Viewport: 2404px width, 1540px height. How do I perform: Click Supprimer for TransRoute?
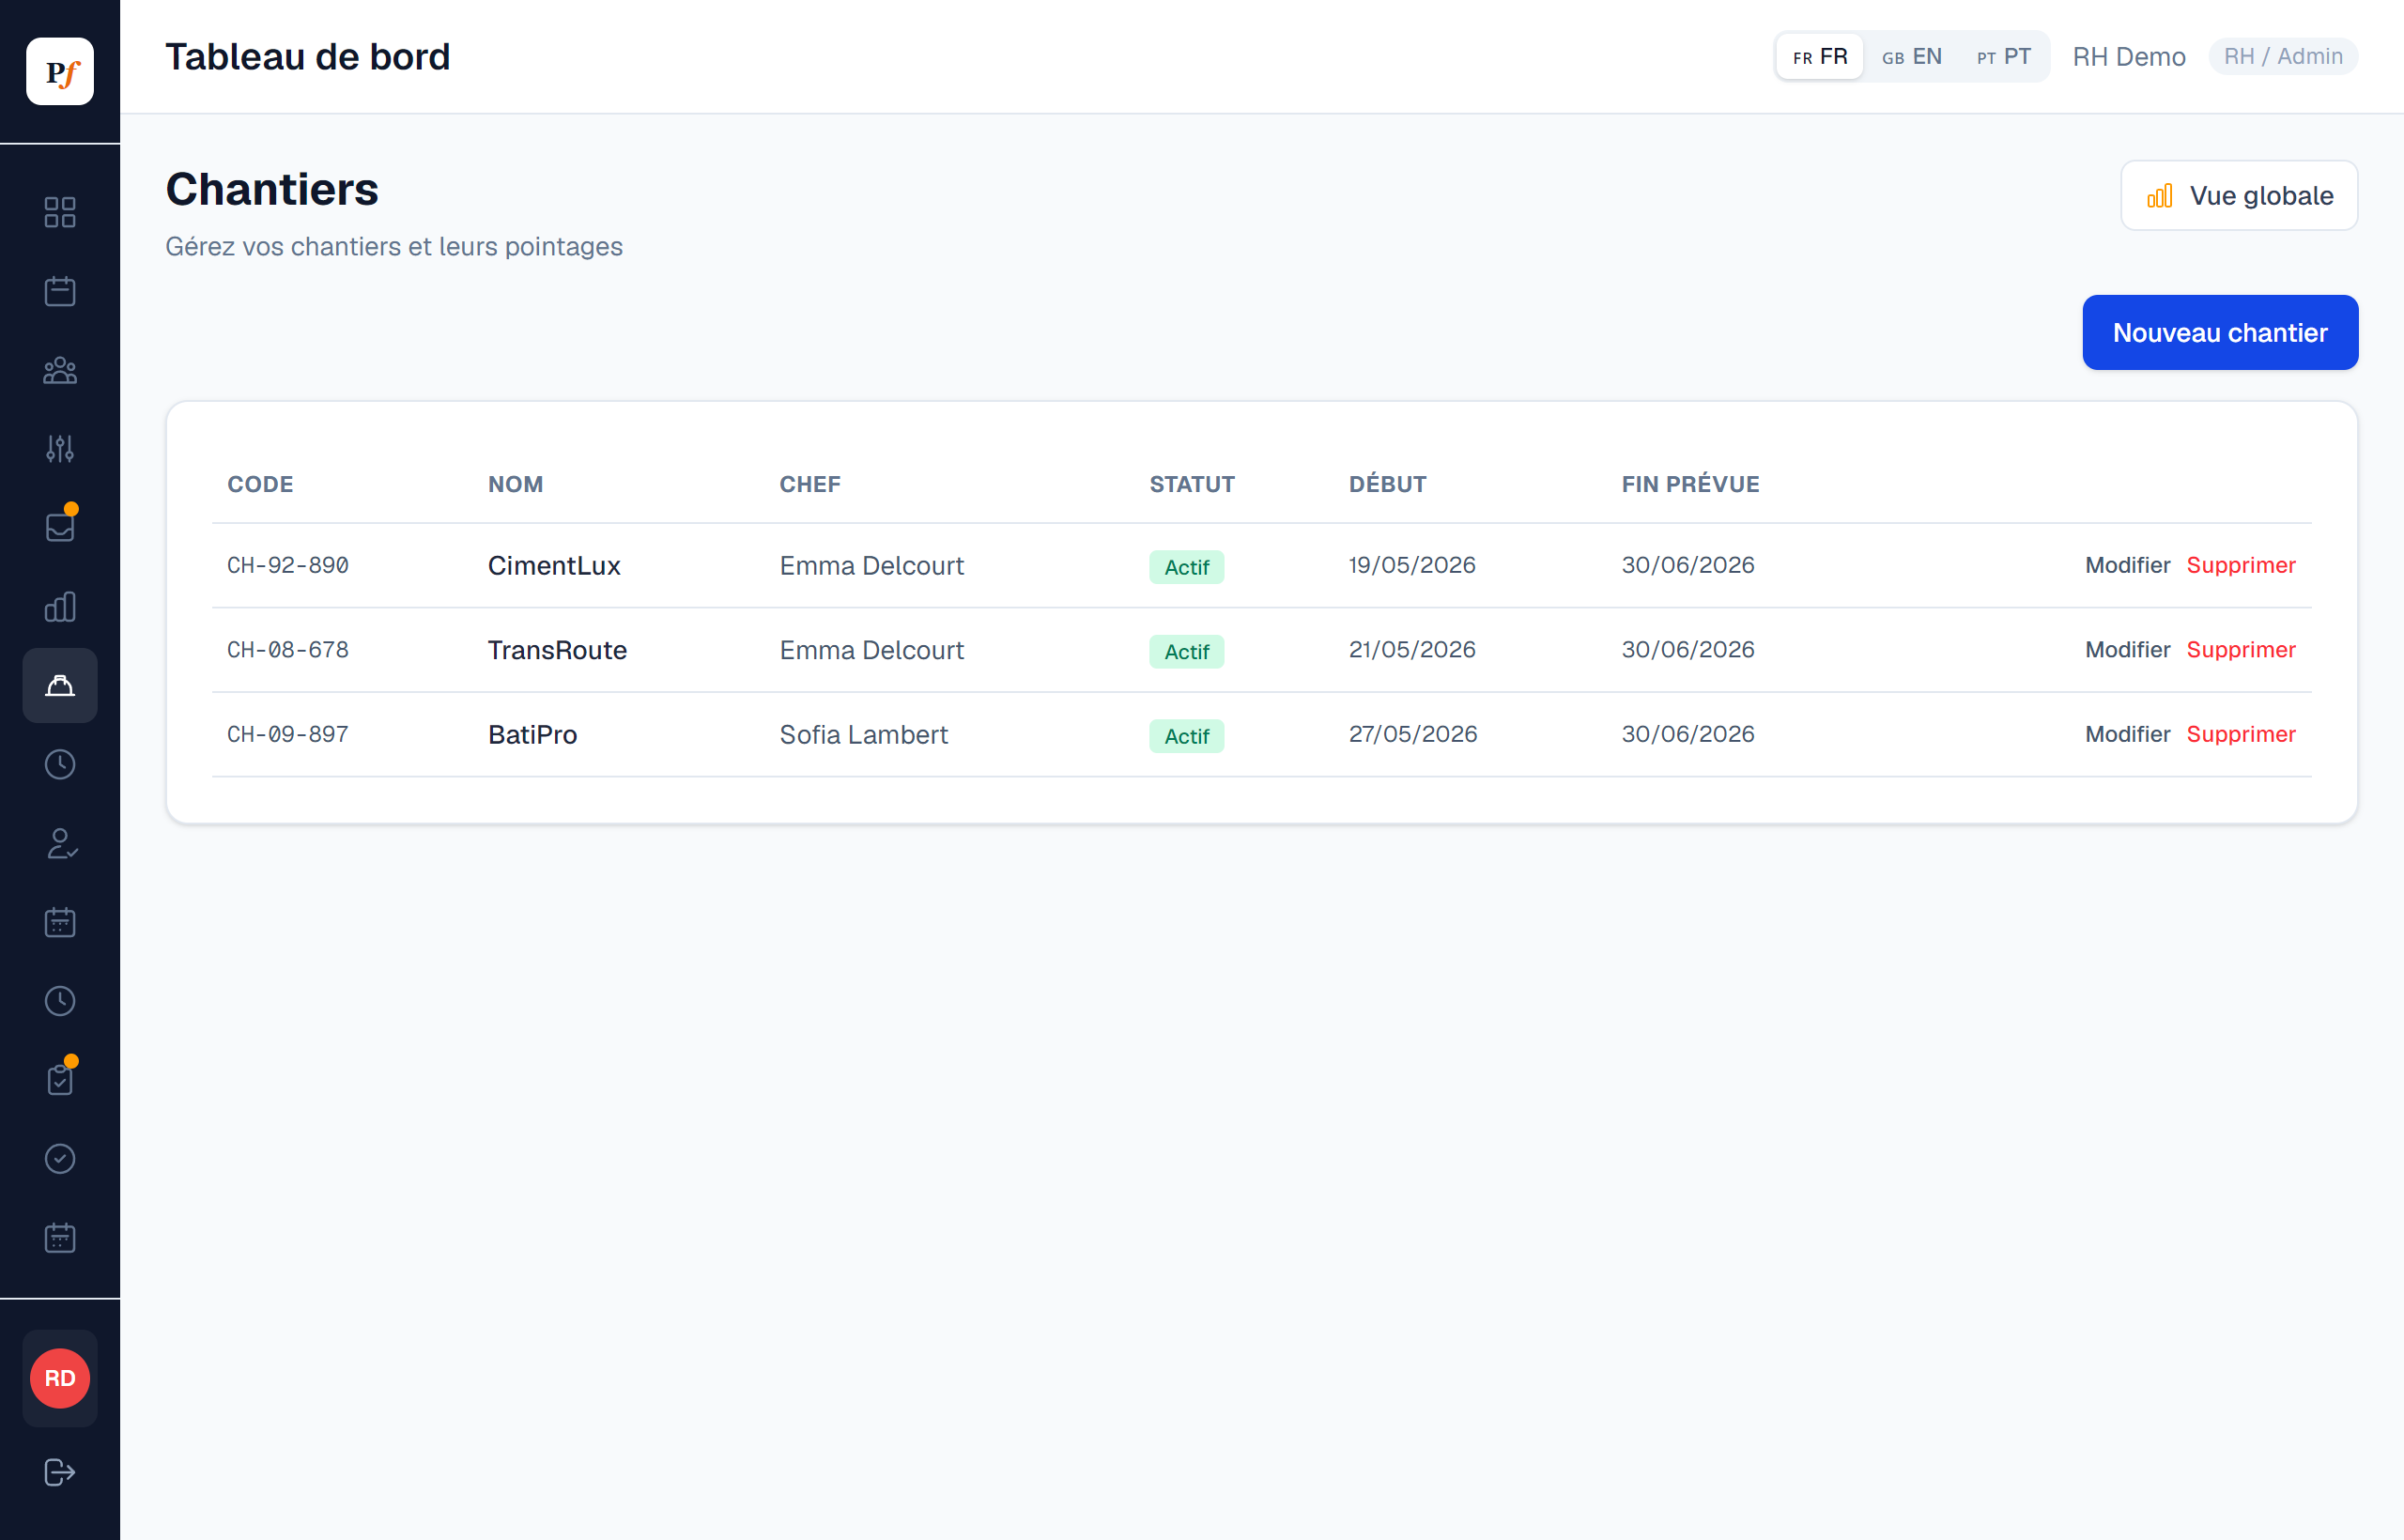(x=2240, y=649)
